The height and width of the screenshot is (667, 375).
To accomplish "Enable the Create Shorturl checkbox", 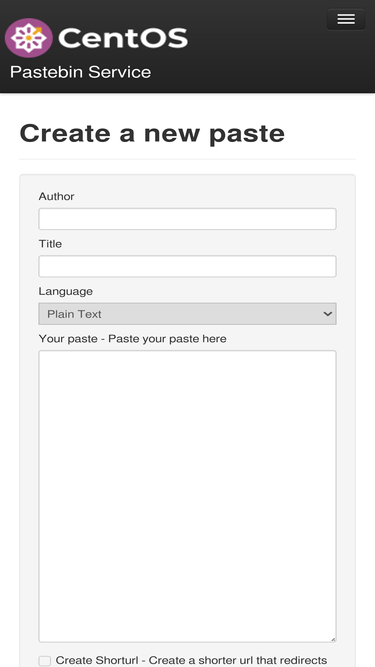I will tap(45, 661).
